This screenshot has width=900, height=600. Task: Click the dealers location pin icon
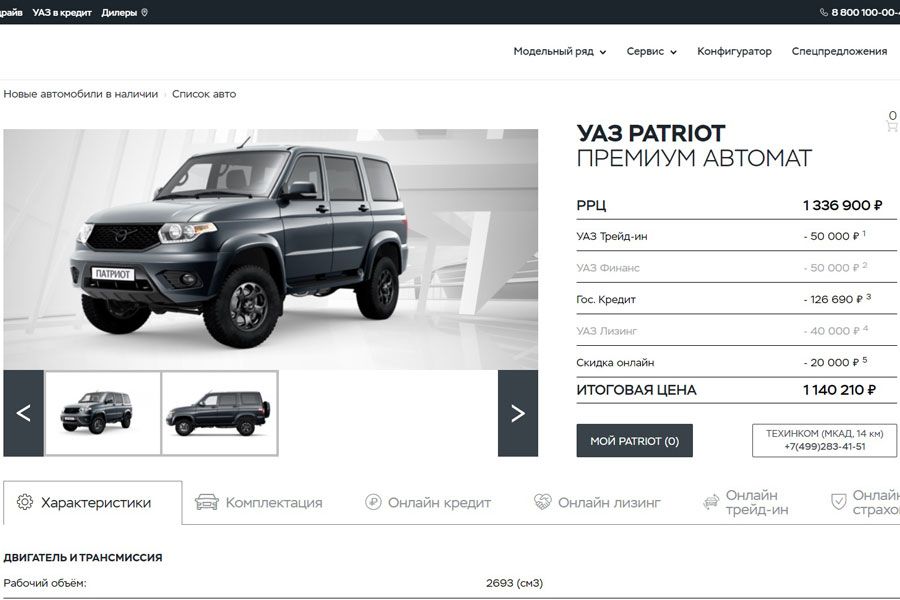[145, 12]
